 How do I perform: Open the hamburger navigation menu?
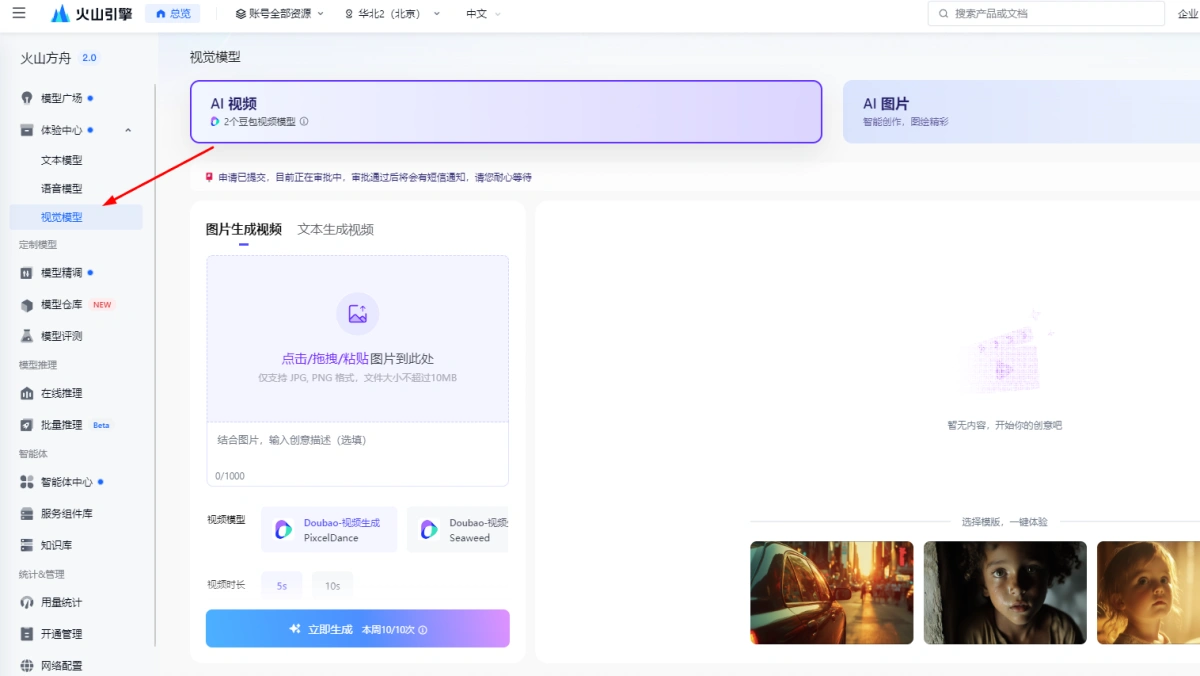pos(19,13)
